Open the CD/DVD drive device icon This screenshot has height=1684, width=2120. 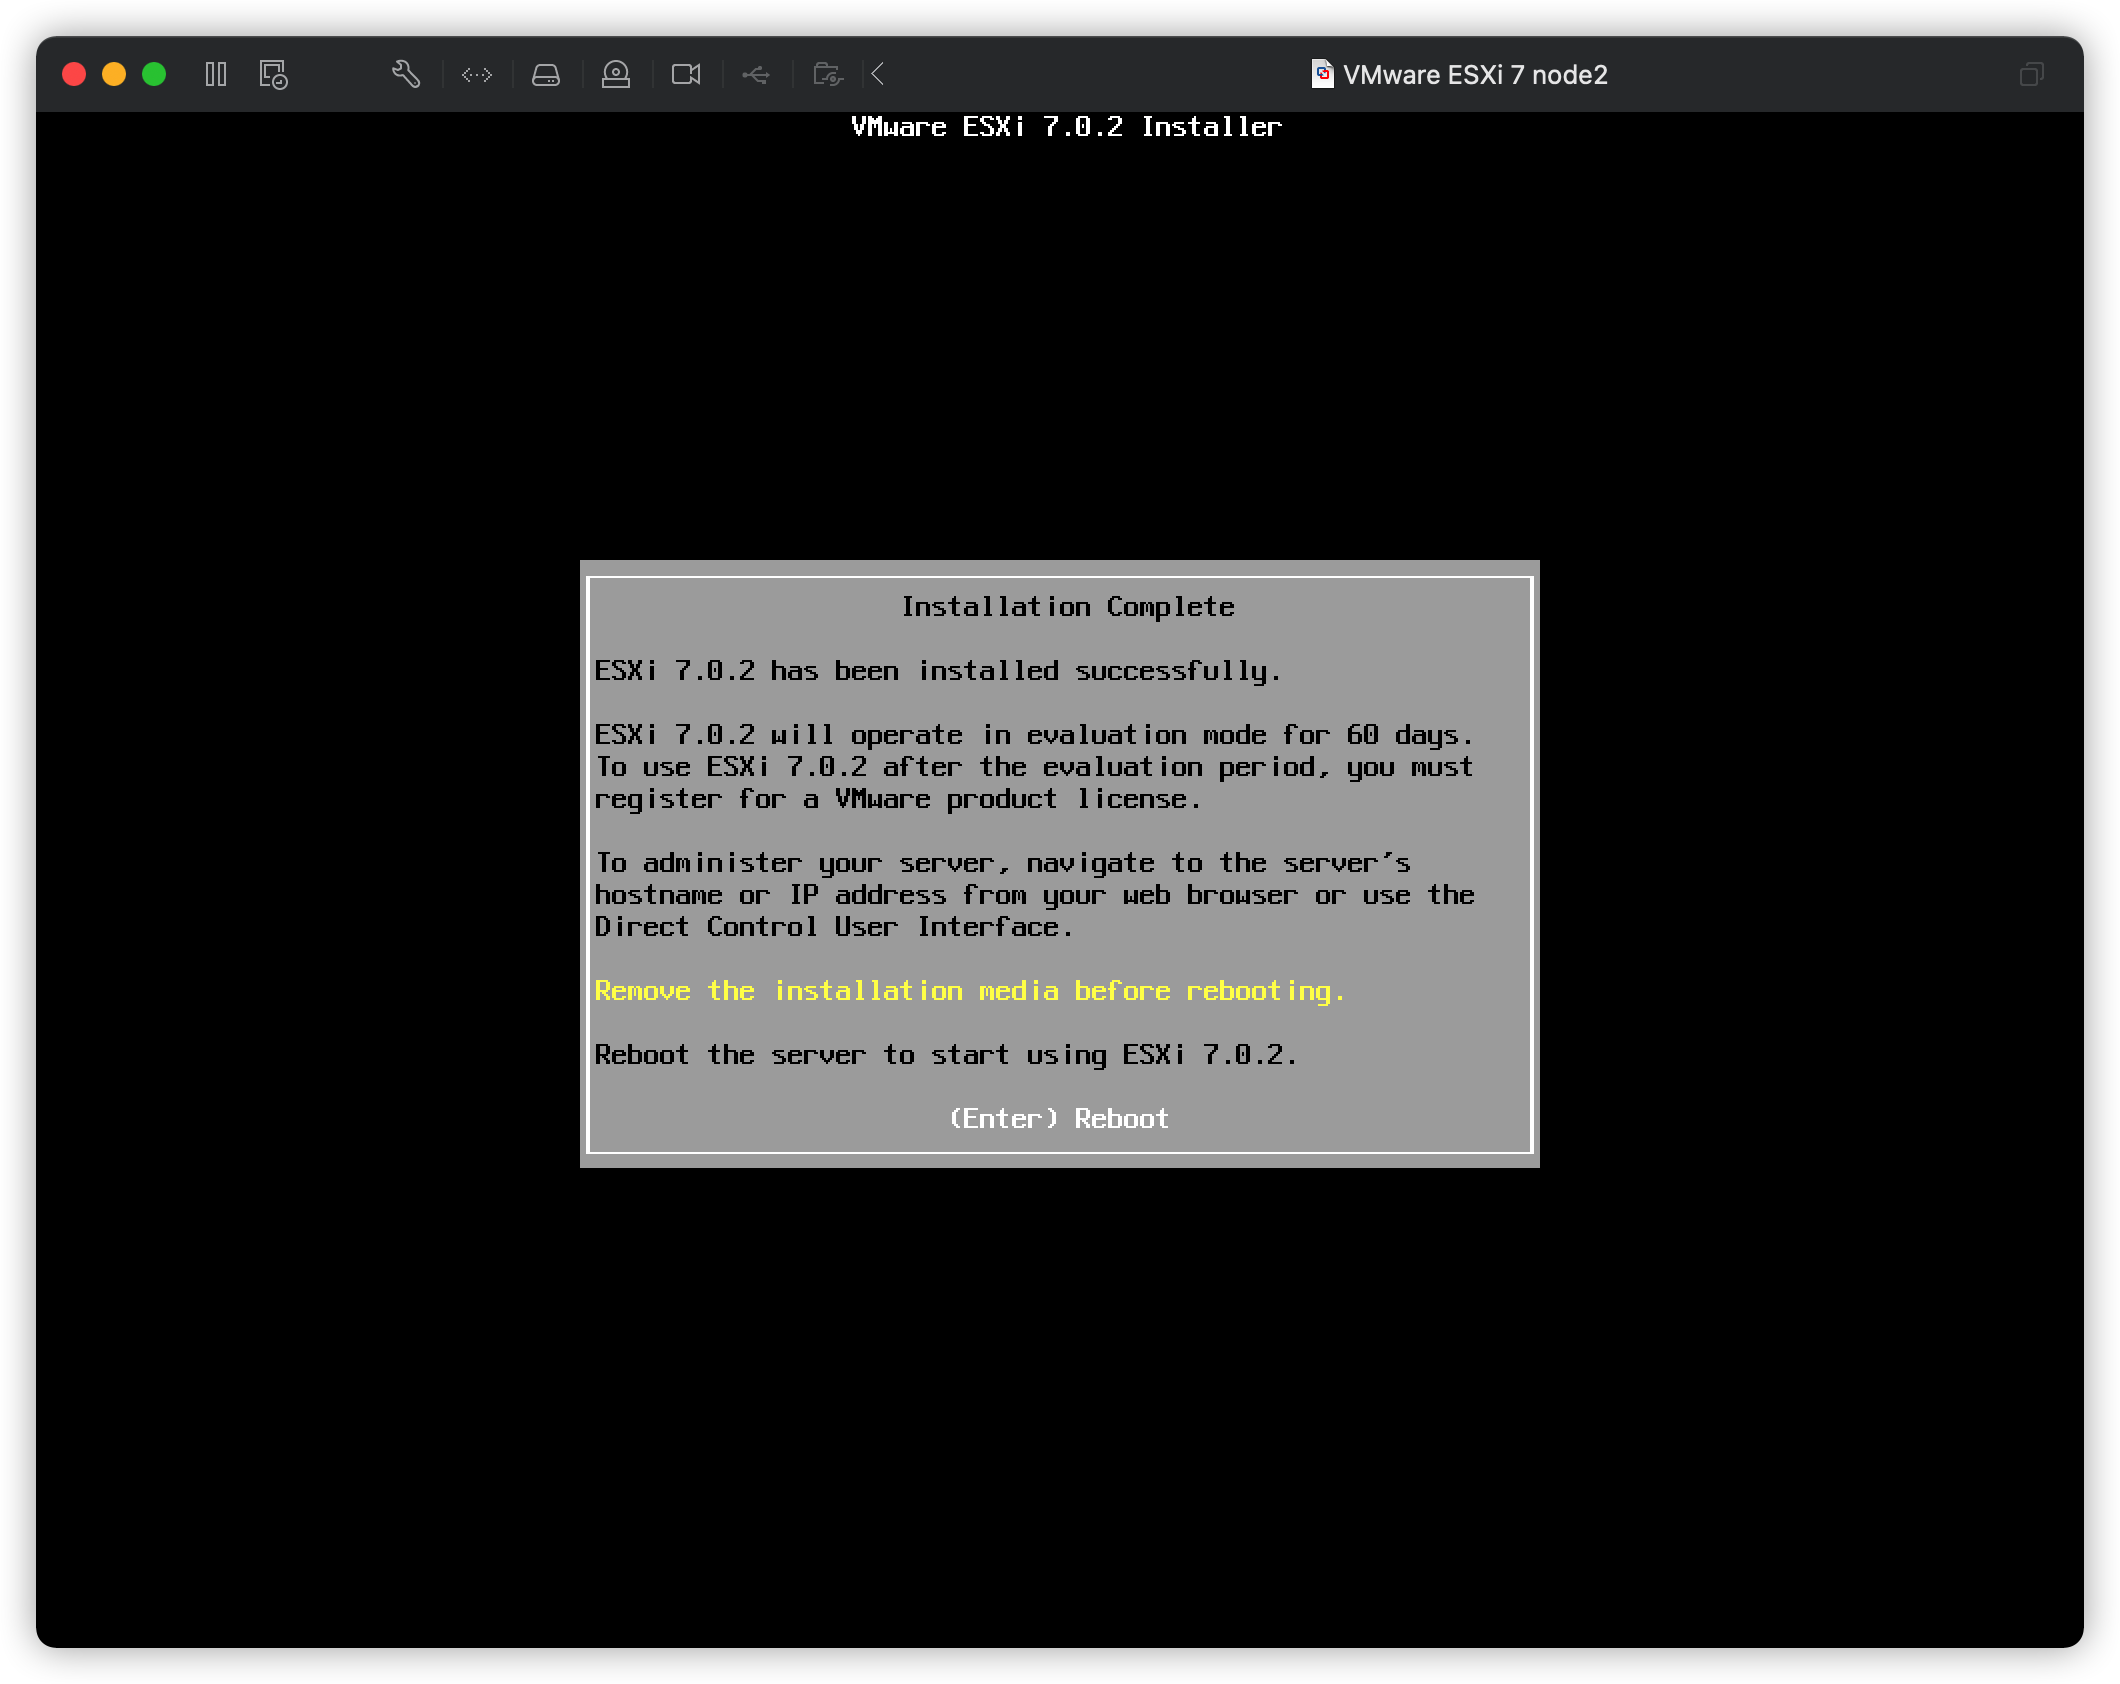[616, 74]
